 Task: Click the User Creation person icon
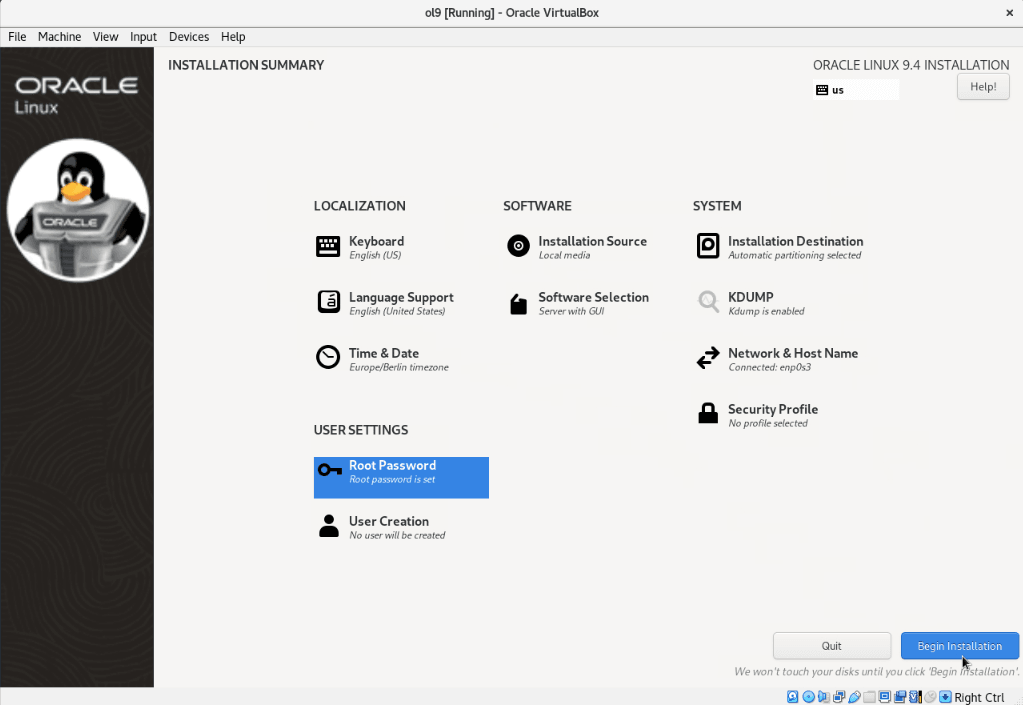coord(329,526)
